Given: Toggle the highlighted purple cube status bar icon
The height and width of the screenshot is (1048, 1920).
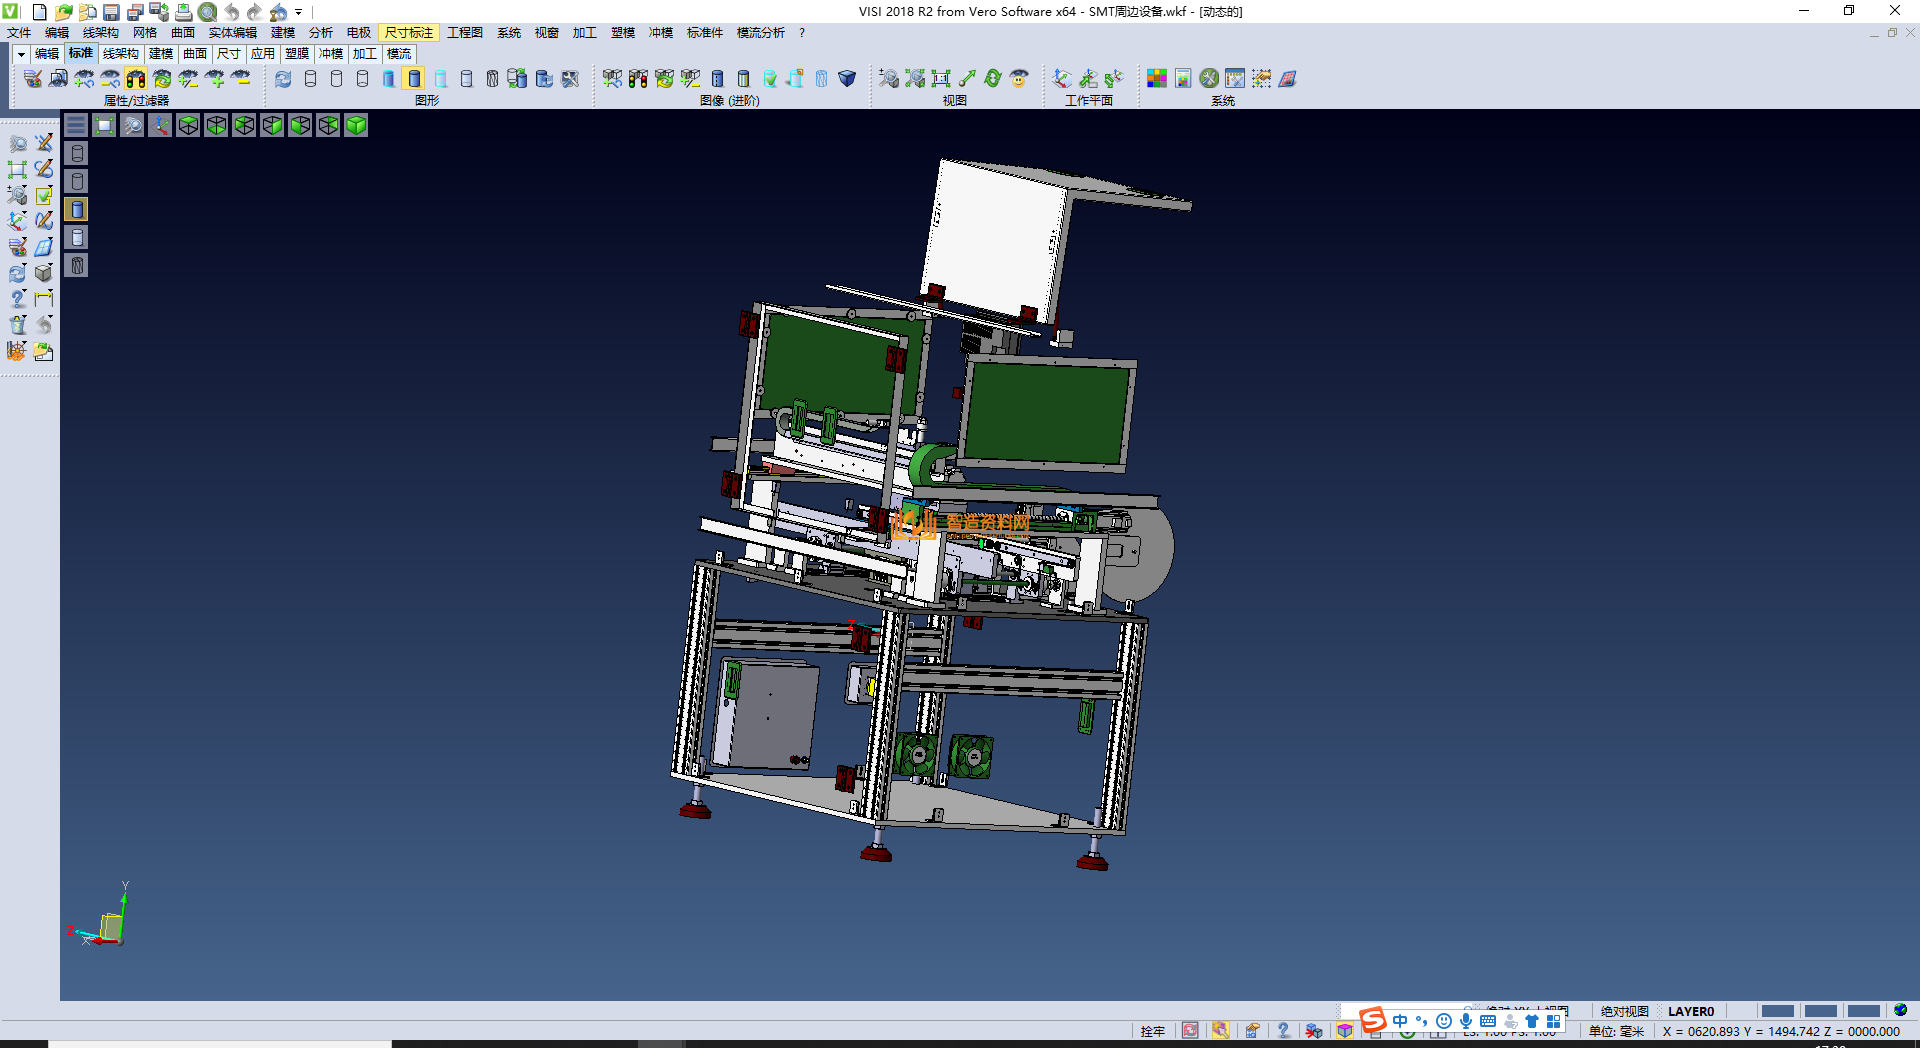Looking at the screenshot, I should [x=1345, y=1031].
